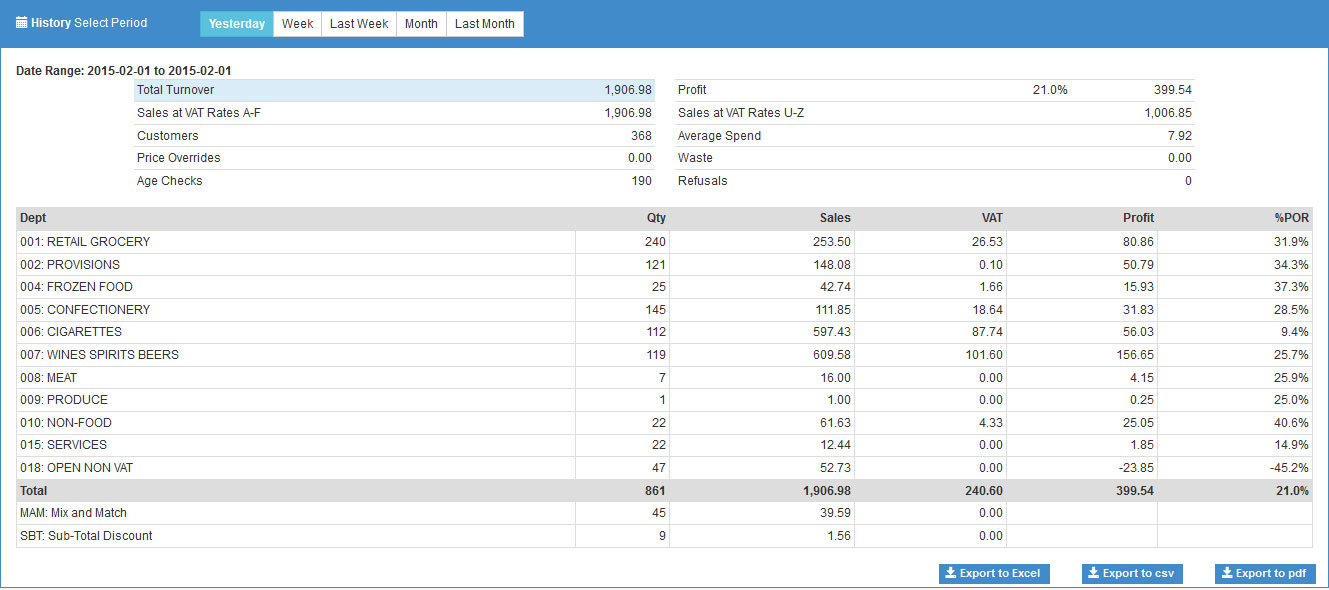The width and height of the screenshot is (1329, 590).
Task: Click the download icon on Export to pdf
Action: tap(1227, 574)
